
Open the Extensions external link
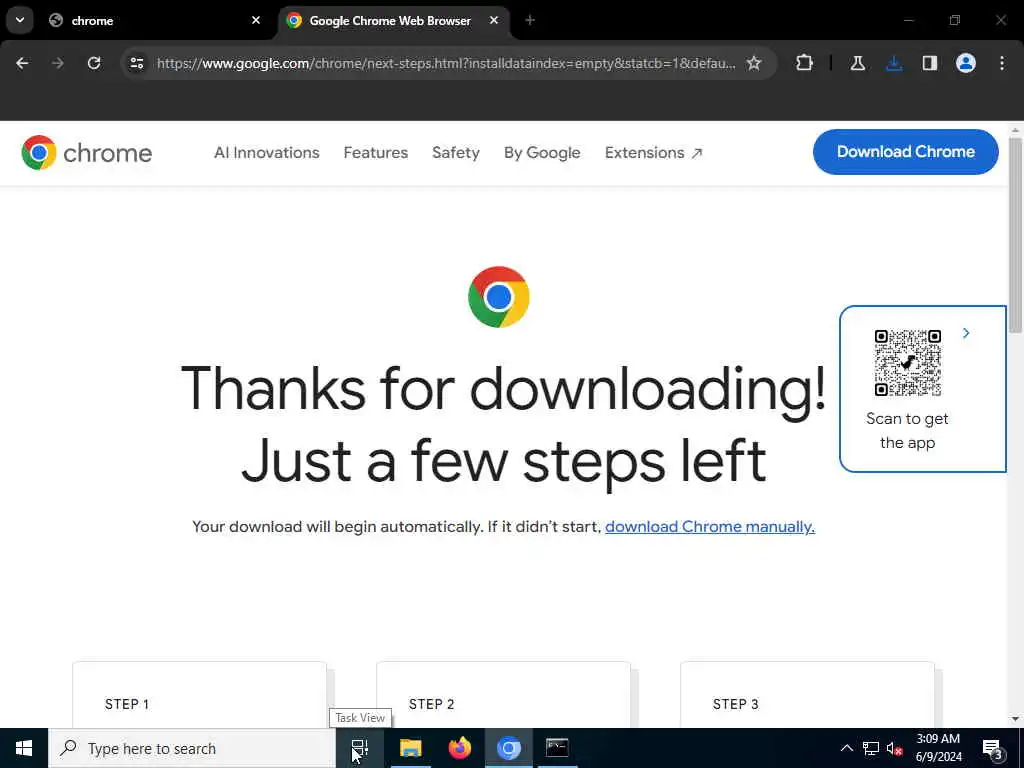click(653, 153)
